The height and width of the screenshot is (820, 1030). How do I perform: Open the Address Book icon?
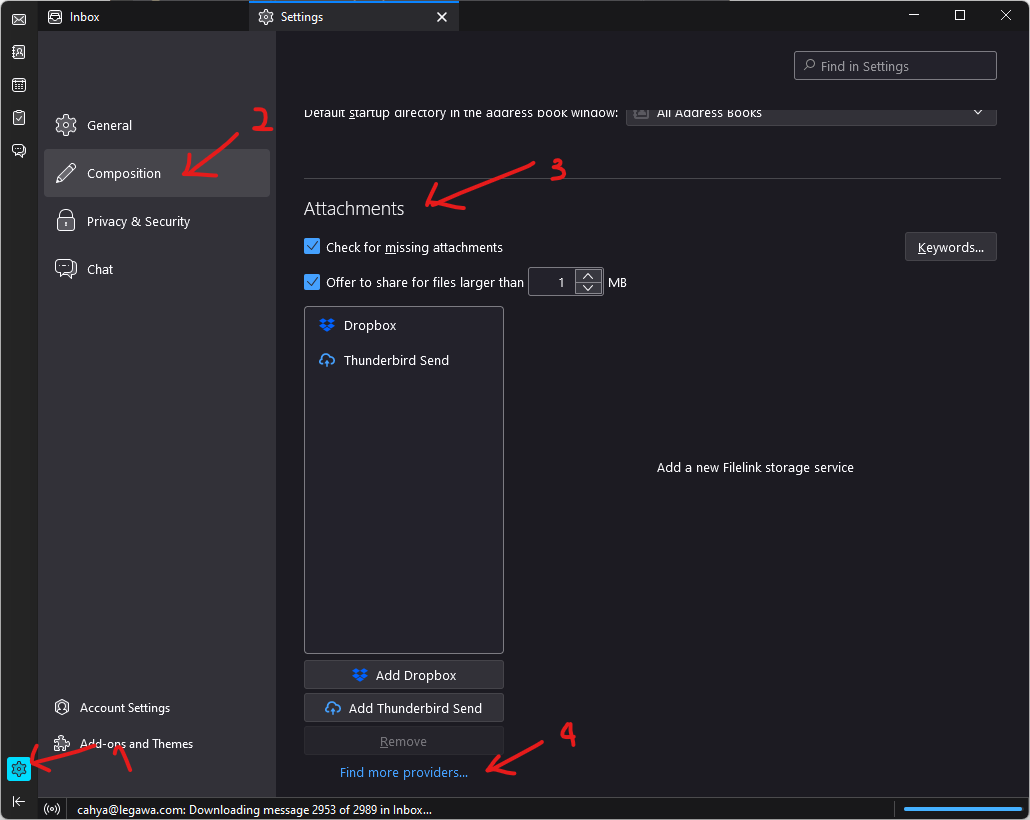click(x=18, y=52)
